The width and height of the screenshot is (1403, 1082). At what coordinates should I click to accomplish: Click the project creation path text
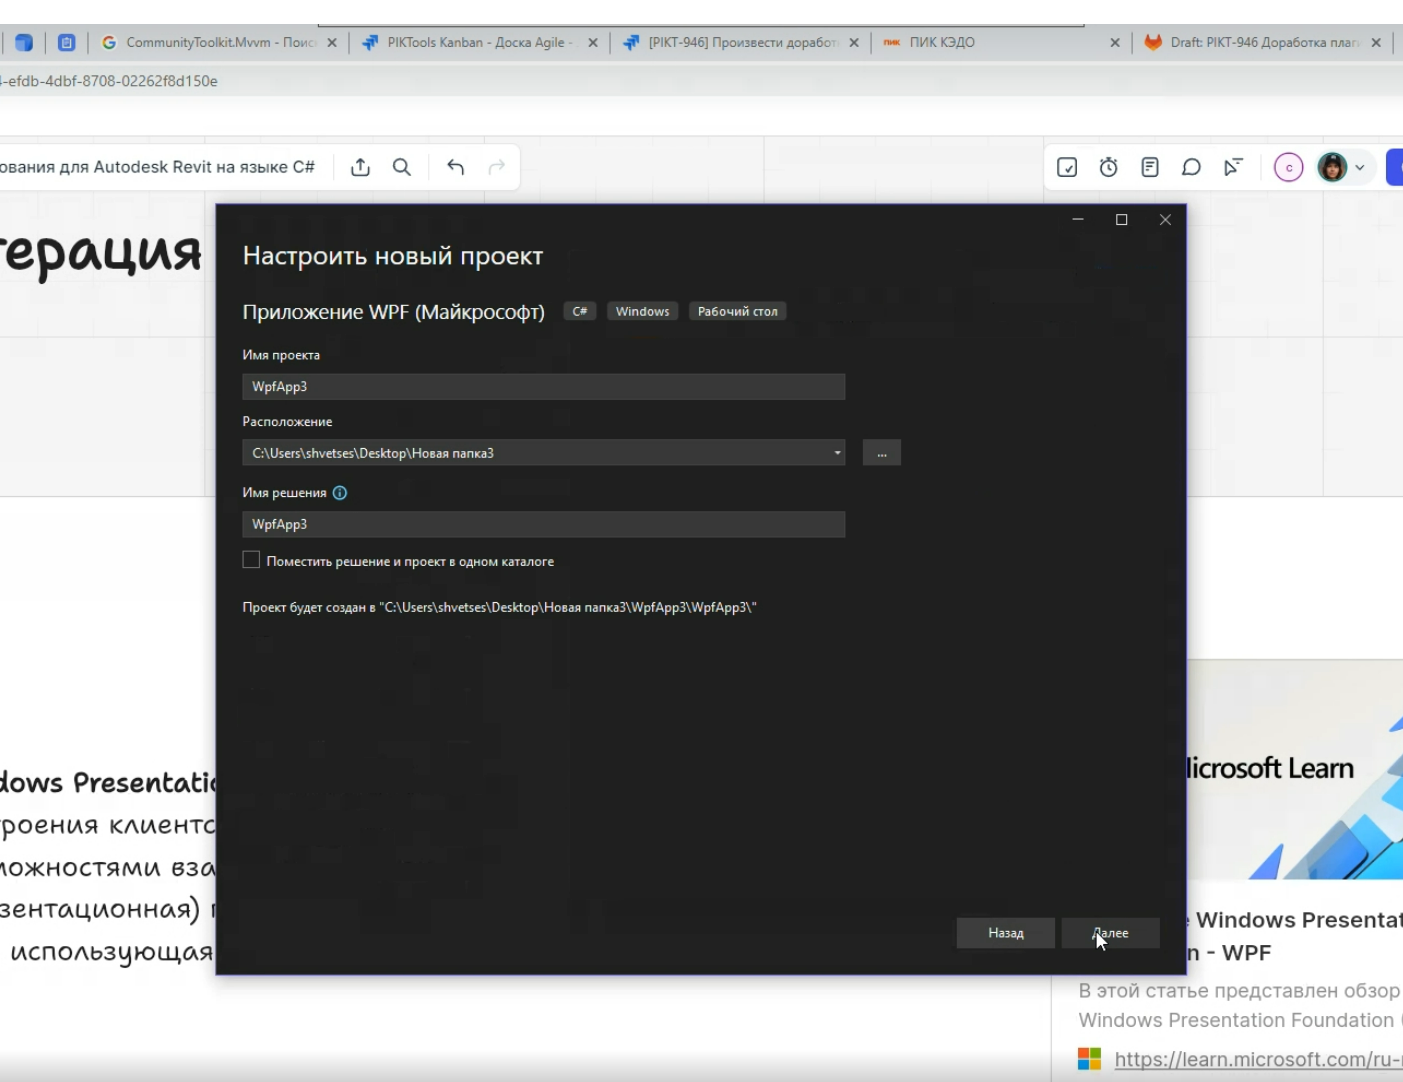click(500, 607)
